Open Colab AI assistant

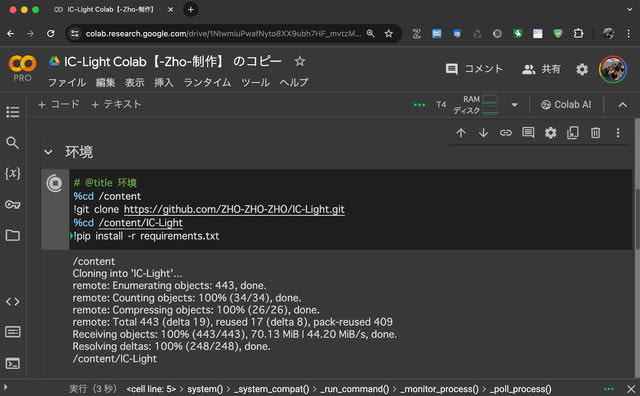click(566, 105)
